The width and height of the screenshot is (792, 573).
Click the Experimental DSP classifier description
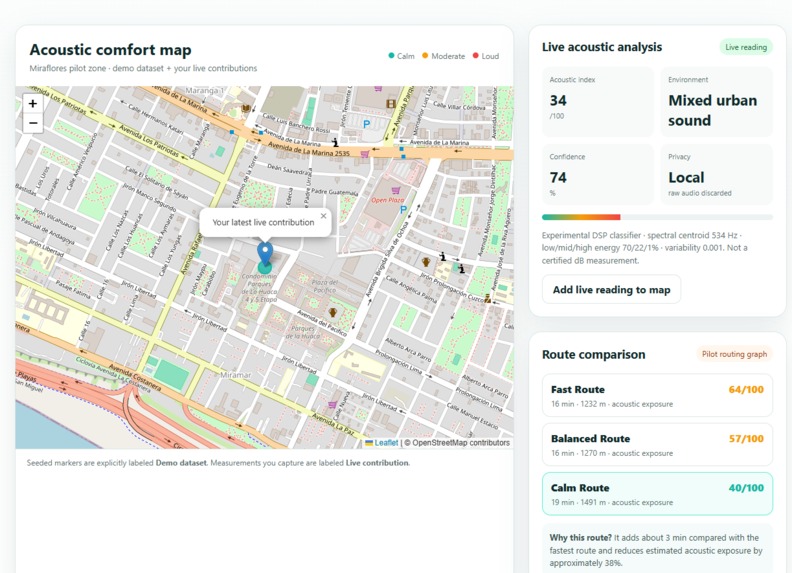point(645,248)
